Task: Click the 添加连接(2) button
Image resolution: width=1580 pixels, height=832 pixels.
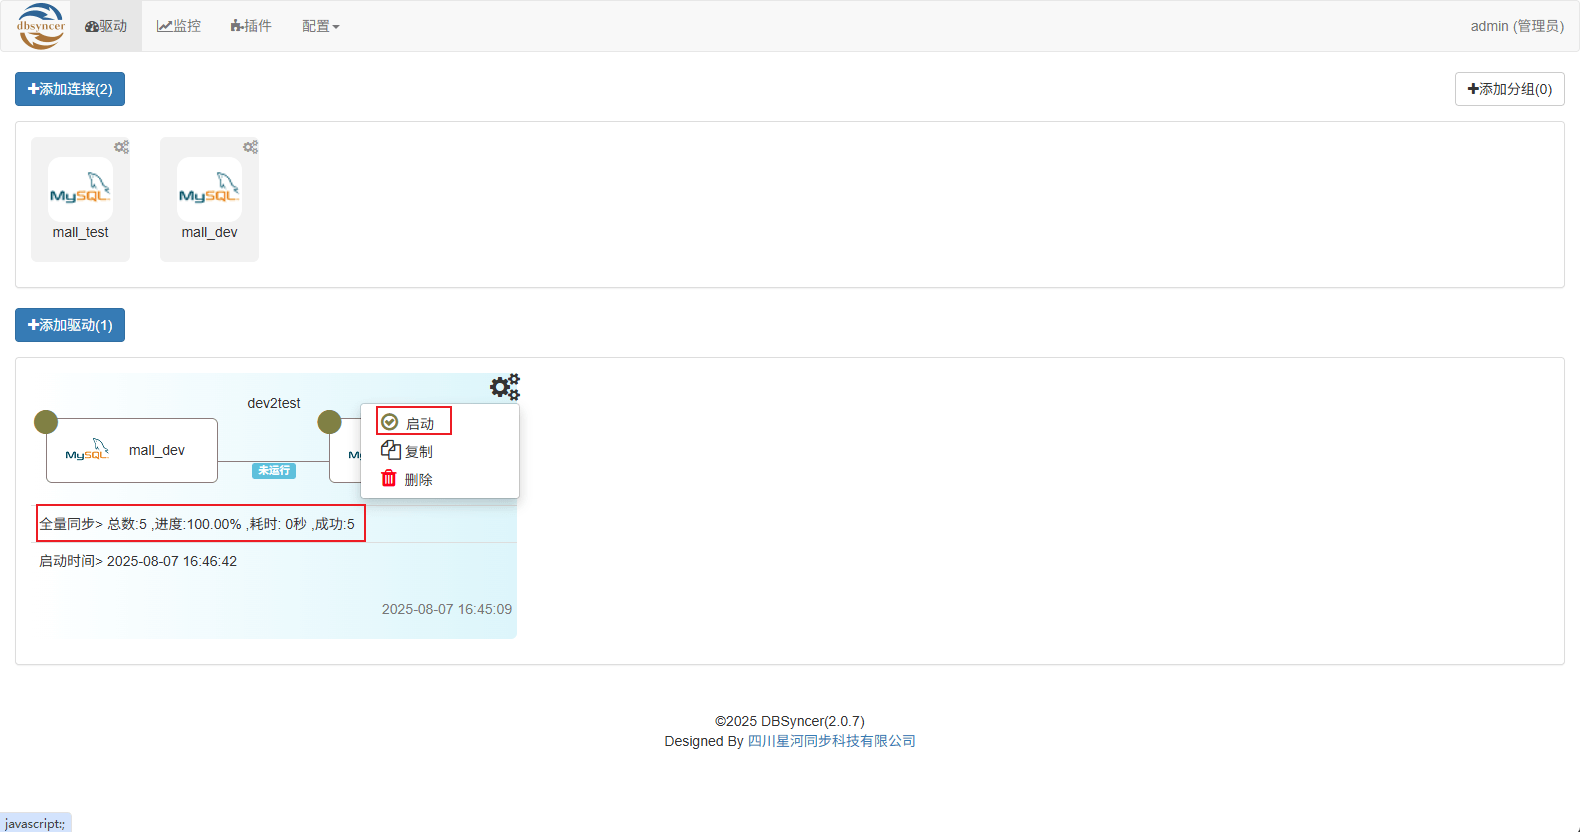Action: point(70,89)
